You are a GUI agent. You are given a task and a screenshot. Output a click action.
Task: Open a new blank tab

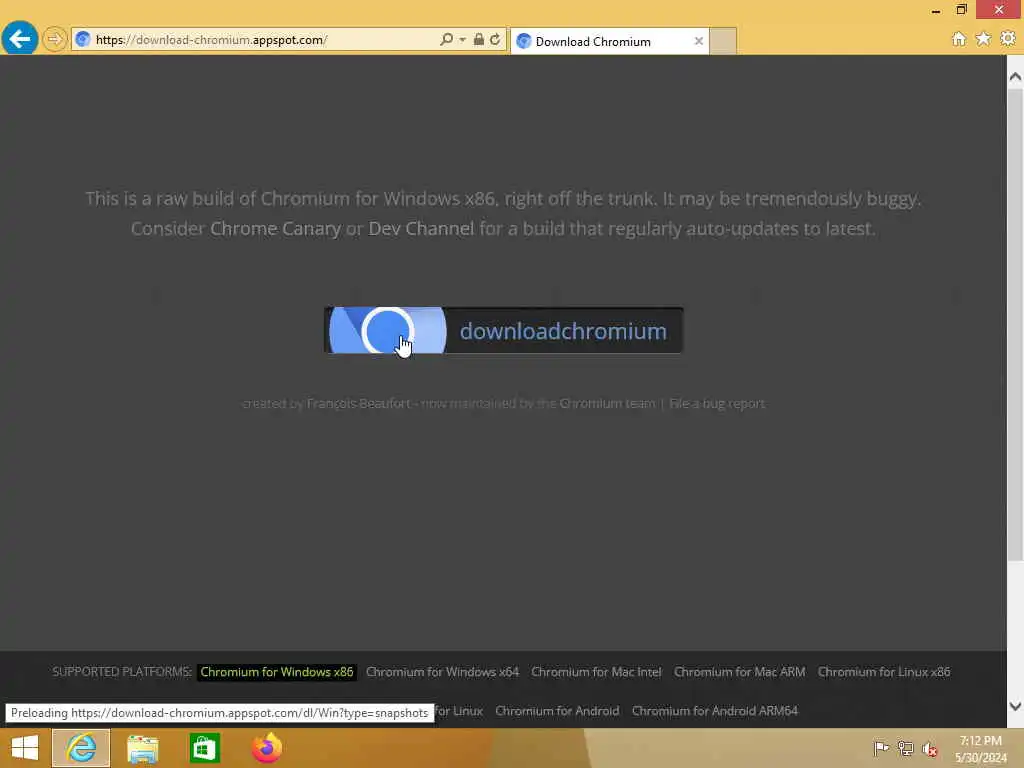[x=723, y=41]
